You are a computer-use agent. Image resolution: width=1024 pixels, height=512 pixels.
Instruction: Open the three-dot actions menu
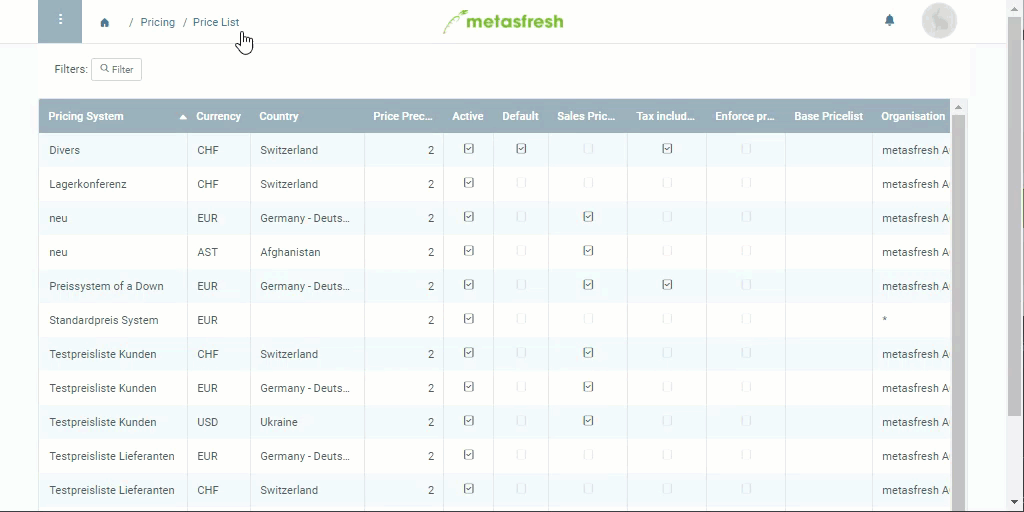(x=60, y=22)
